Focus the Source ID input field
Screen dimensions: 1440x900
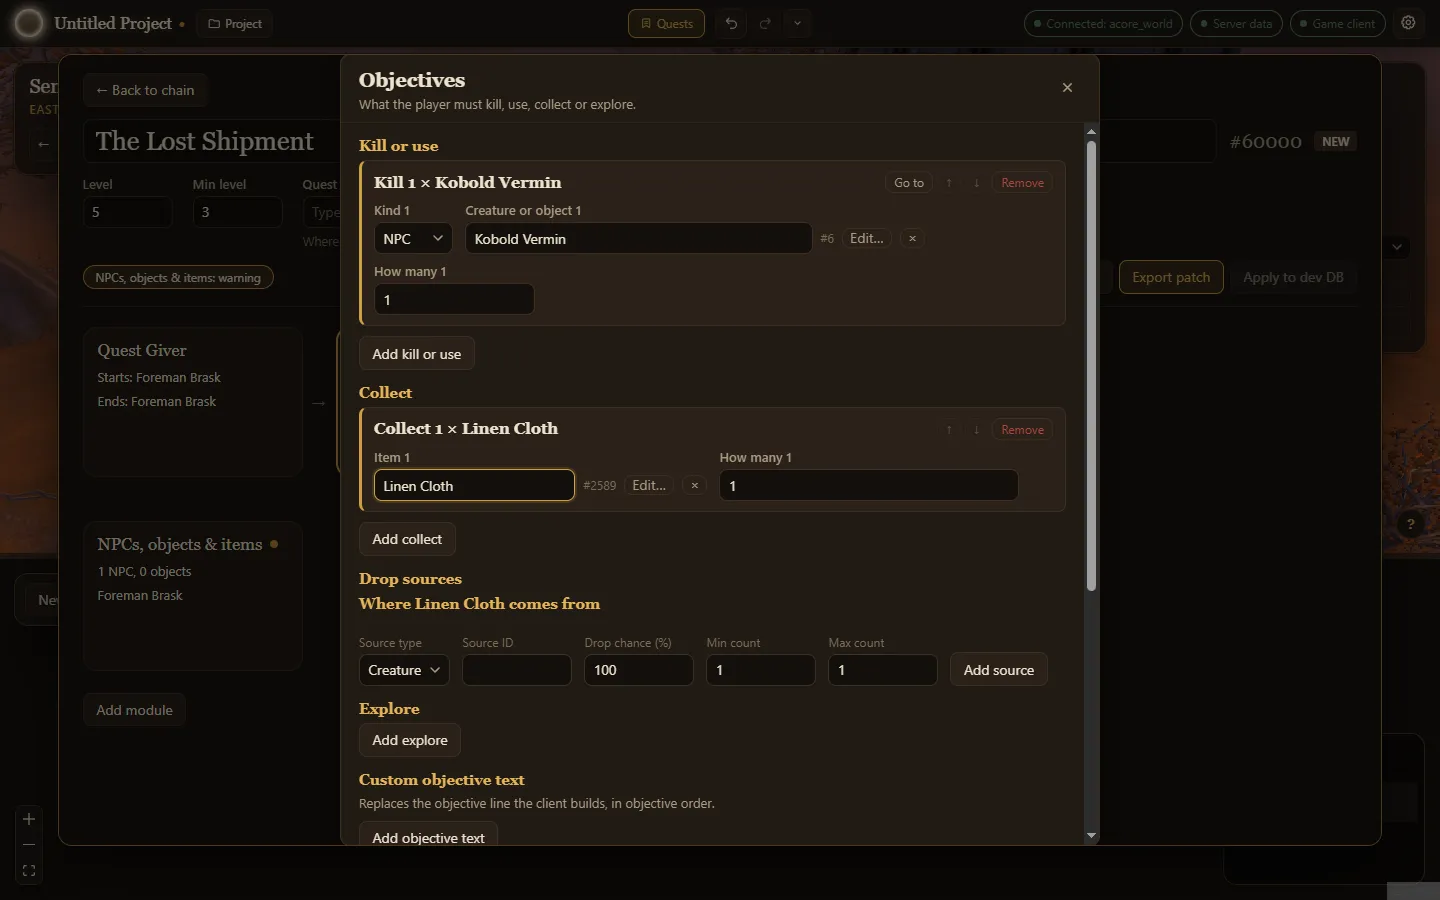pyautogui.click(x=517, y=670)
